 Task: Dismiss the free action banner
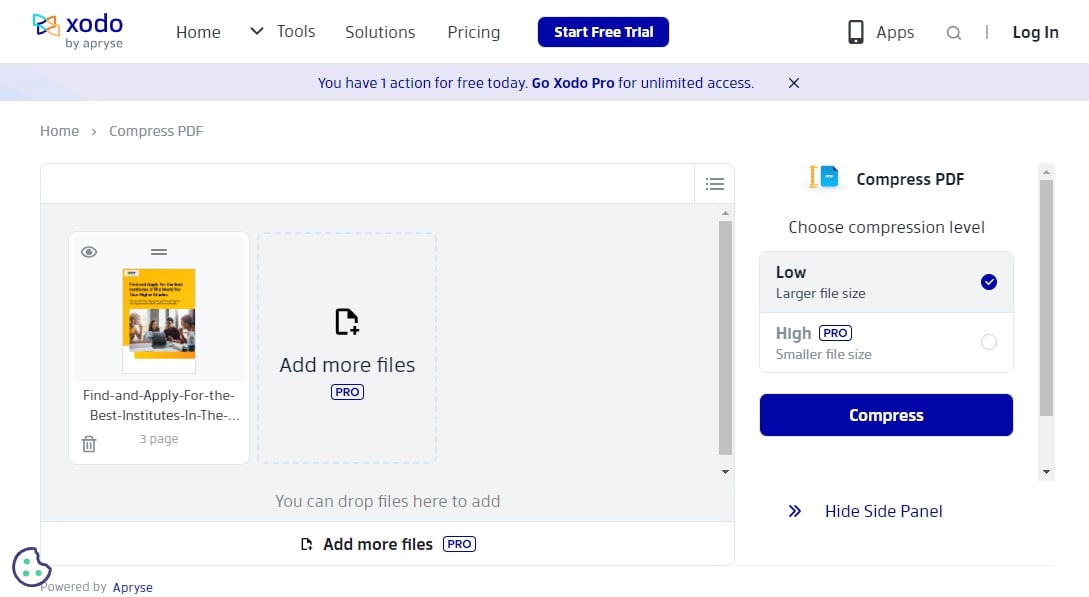pyautogui.click(x=793, y=83)
